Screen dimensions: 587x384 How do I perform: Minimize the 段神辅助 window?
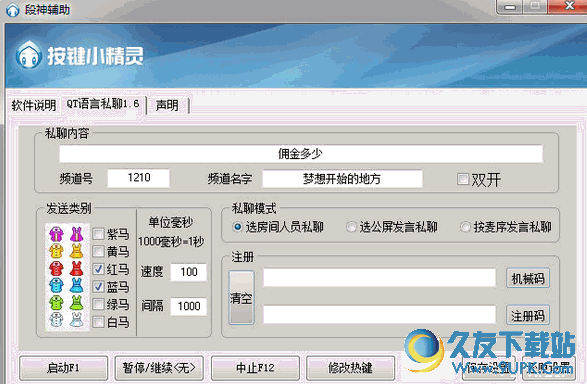pyautogui.click(x=510, y=7)
